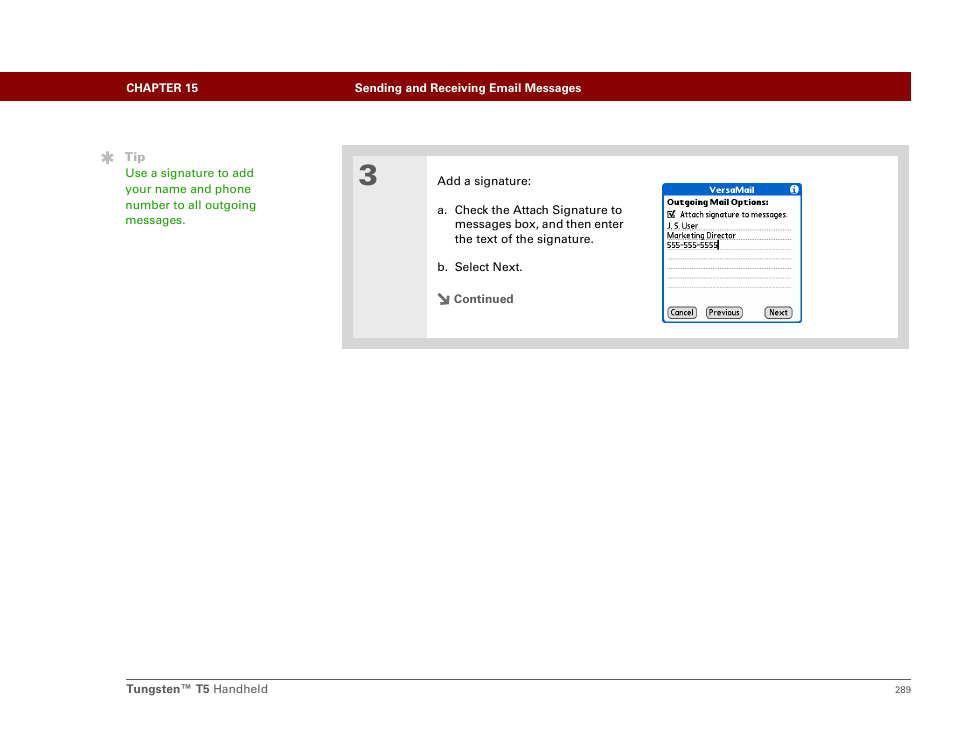Click Sending and Receiving Email Messages title
This screenshot has width=954, height=738.
pyautogui.click(x=468, y=88)
